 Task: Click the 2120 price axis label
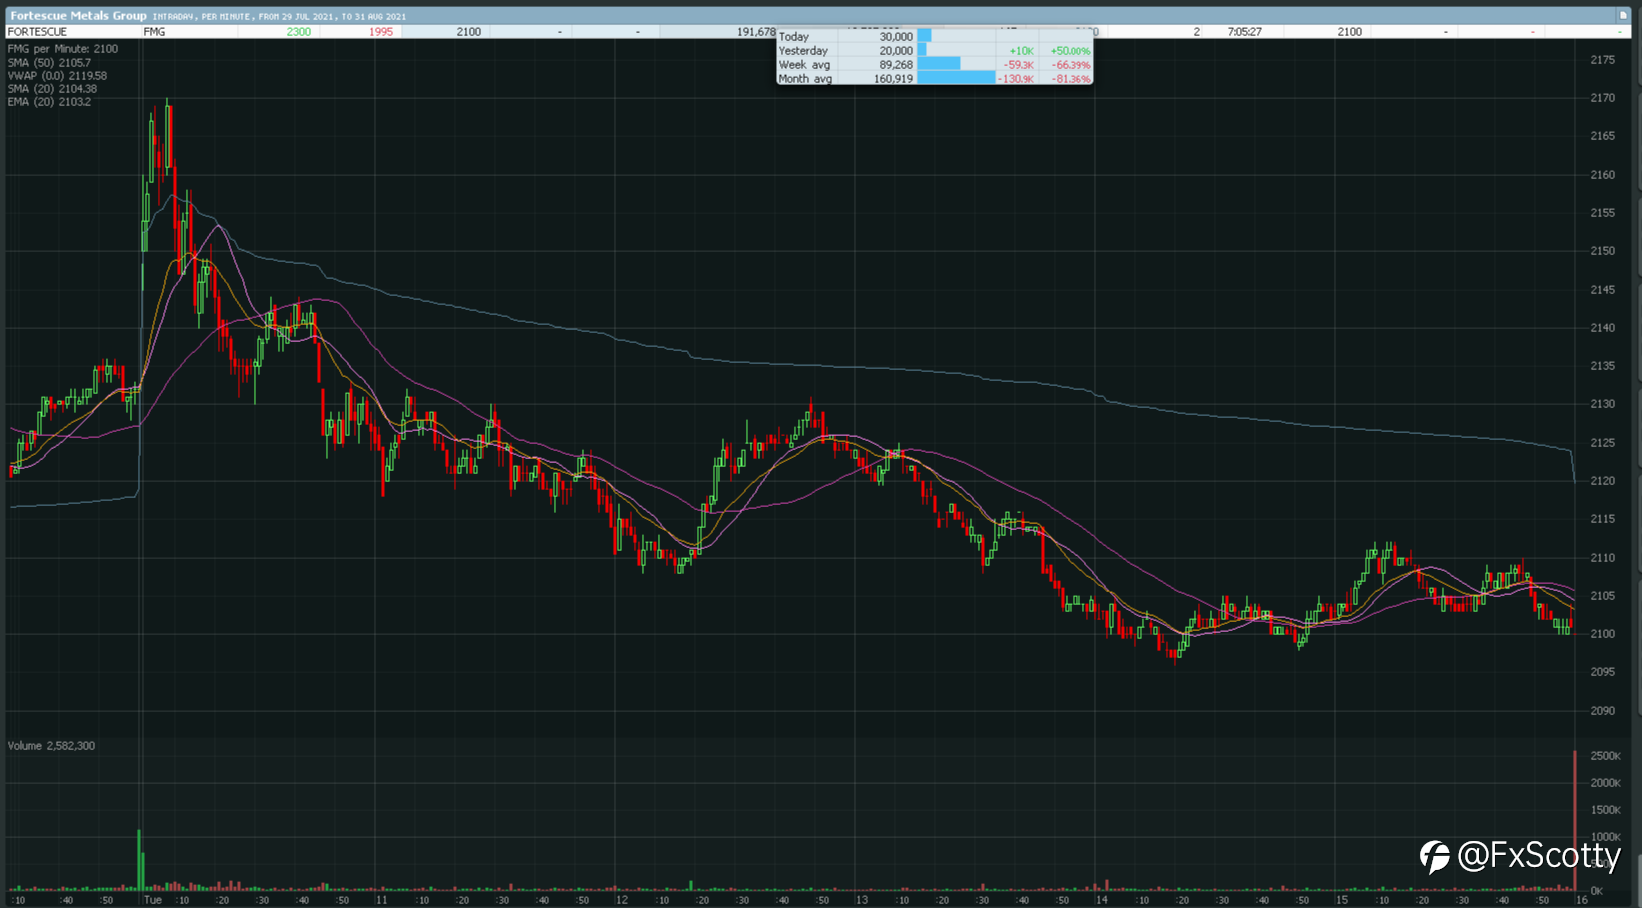click(x=1602, y=481)
